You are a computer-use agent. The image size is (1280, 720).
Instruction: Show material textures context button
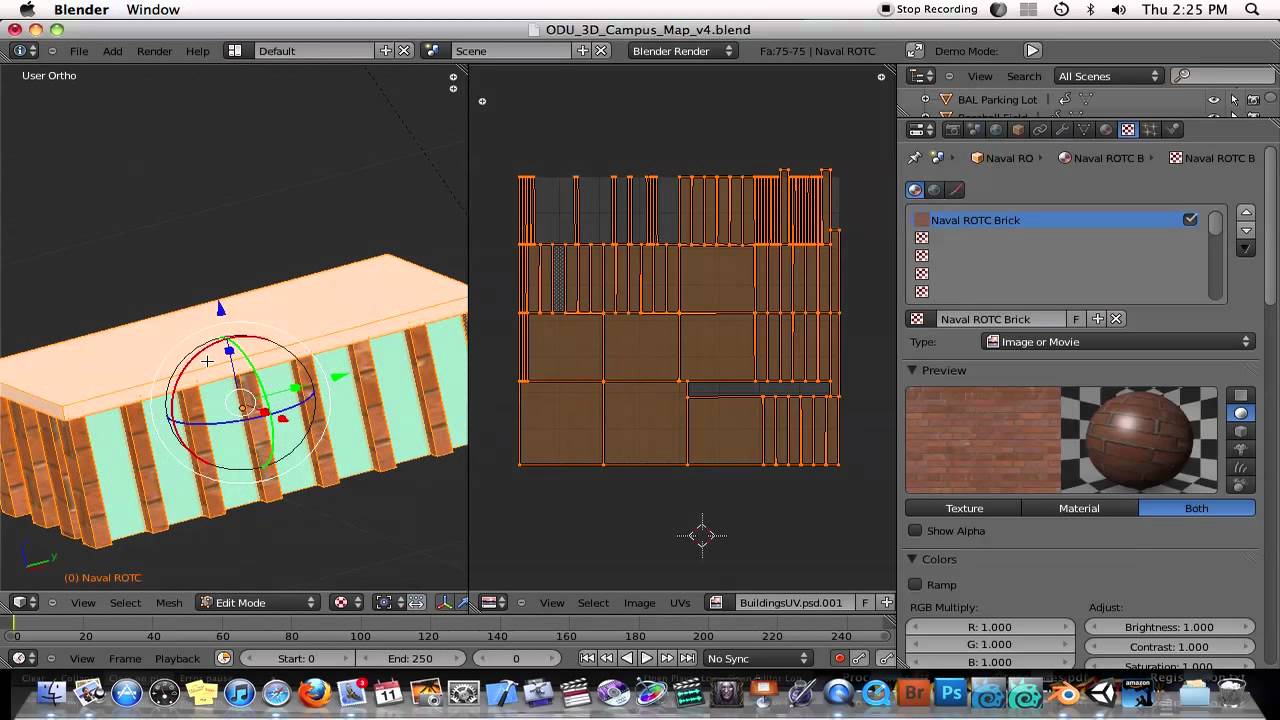pyautogui.click(x=915, y=190)
